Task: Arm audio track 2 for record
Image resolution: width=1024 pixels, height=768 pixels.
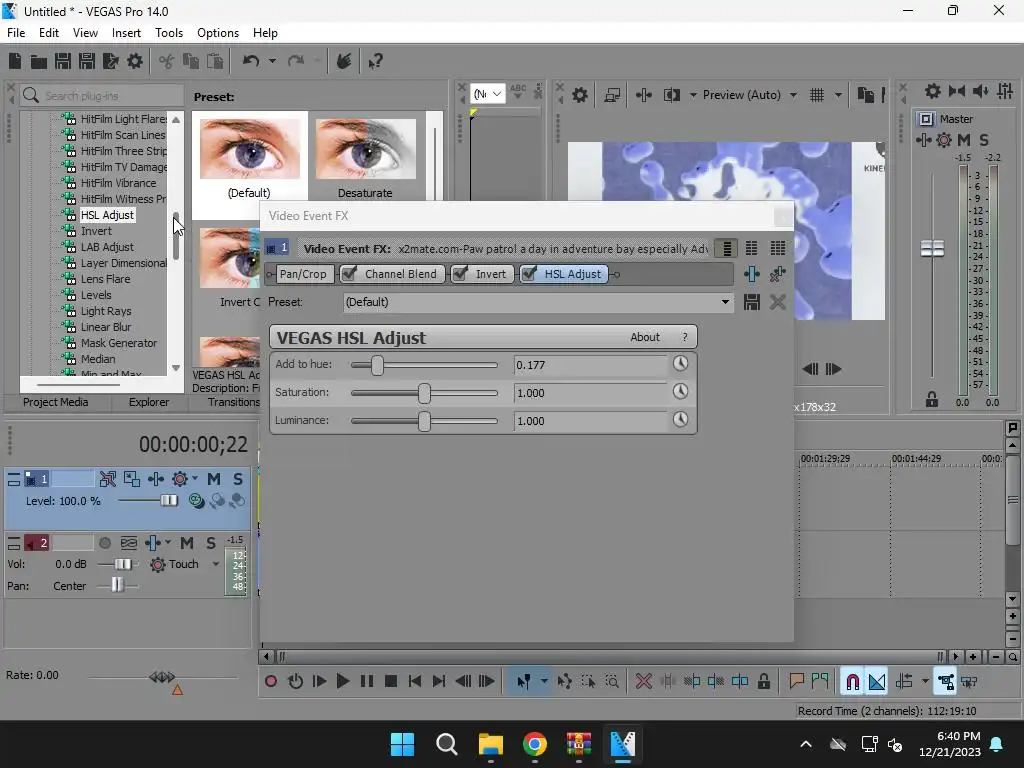Action: pyautogui.click(x=104, y=543)
